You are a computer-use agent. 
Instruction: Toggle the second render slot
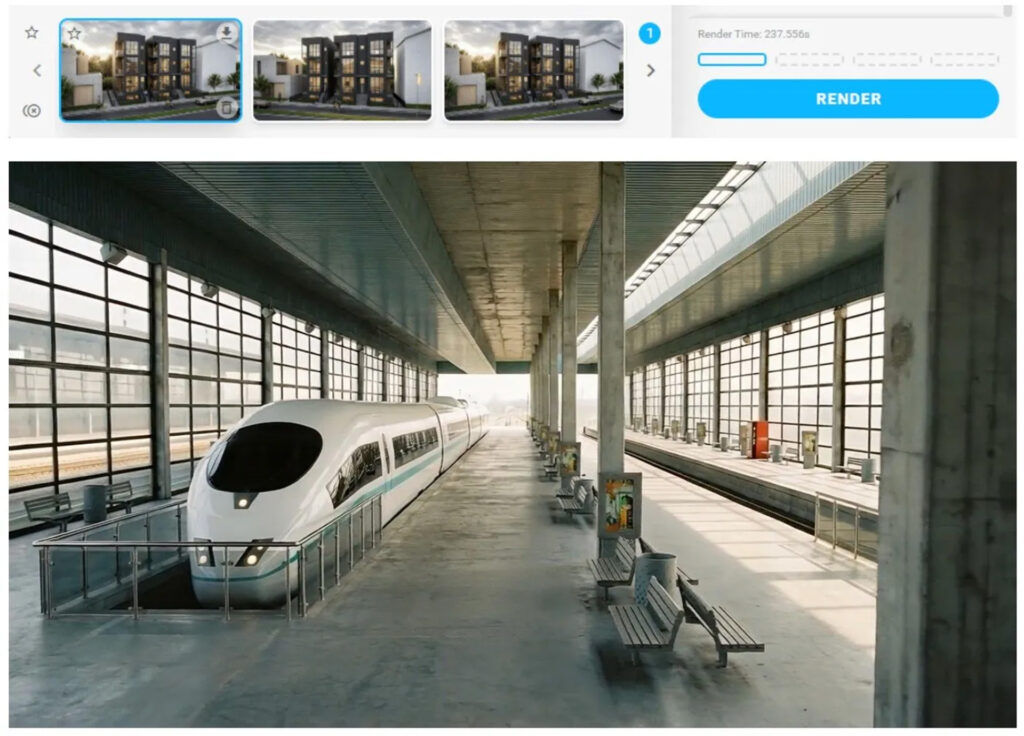pyautogui.click(x=810, y=58)
